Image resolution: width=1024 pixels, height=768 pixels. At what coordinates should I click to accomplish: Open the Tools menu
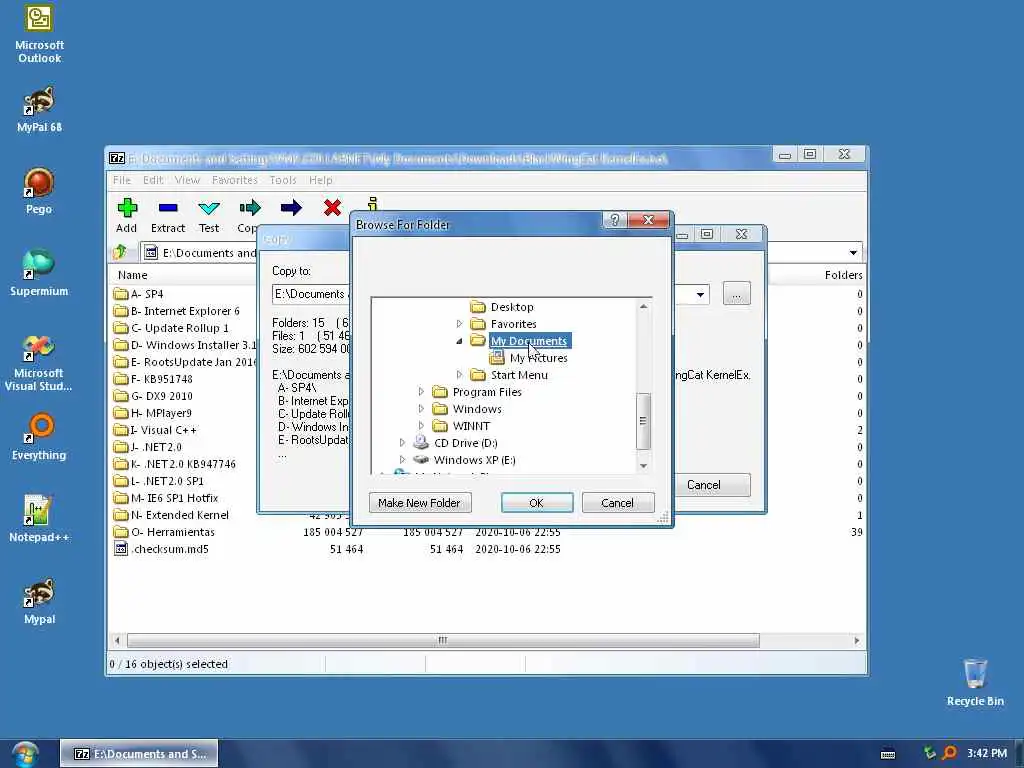(x=283, y=180)
